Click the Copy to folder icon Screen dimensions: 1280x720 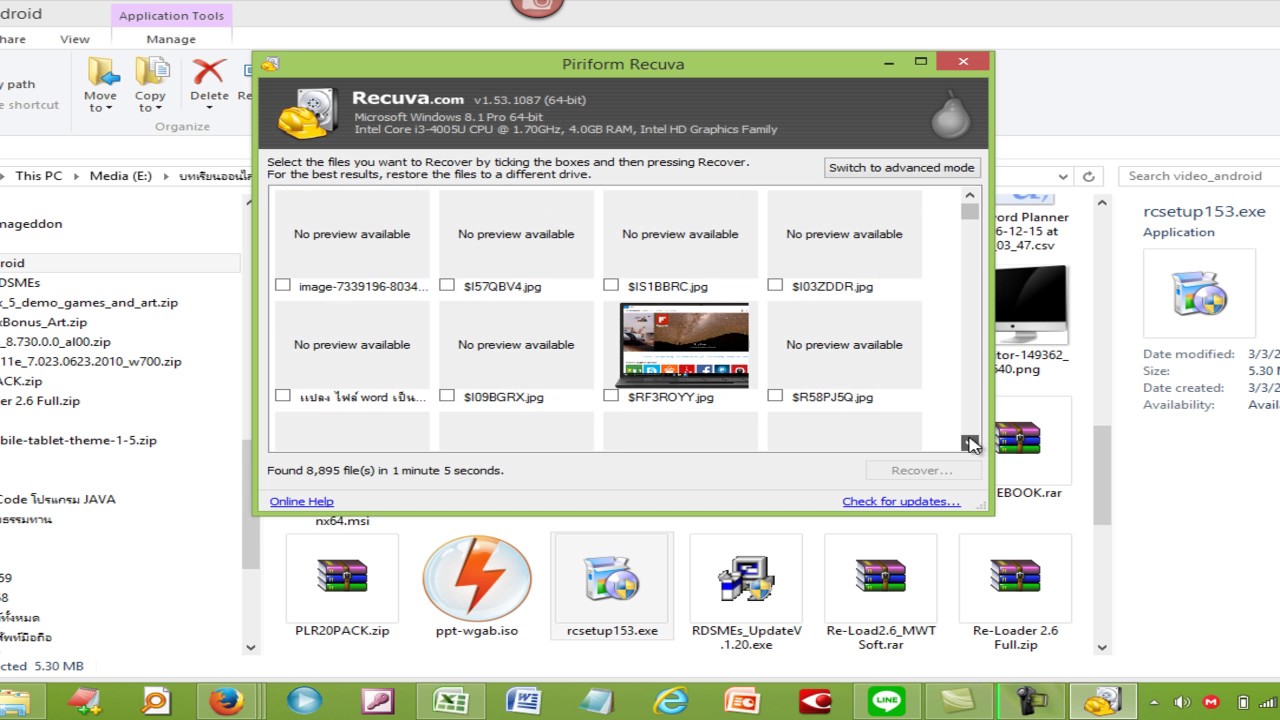pos(151,72)
